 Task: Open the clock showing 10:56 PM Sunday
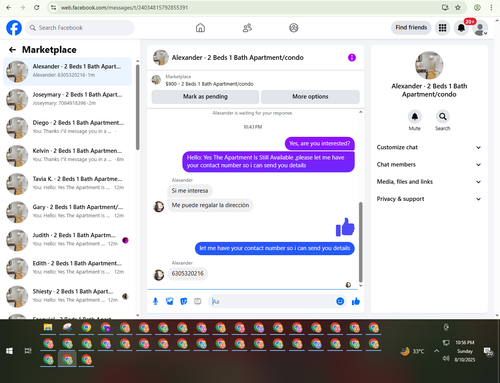465,351
